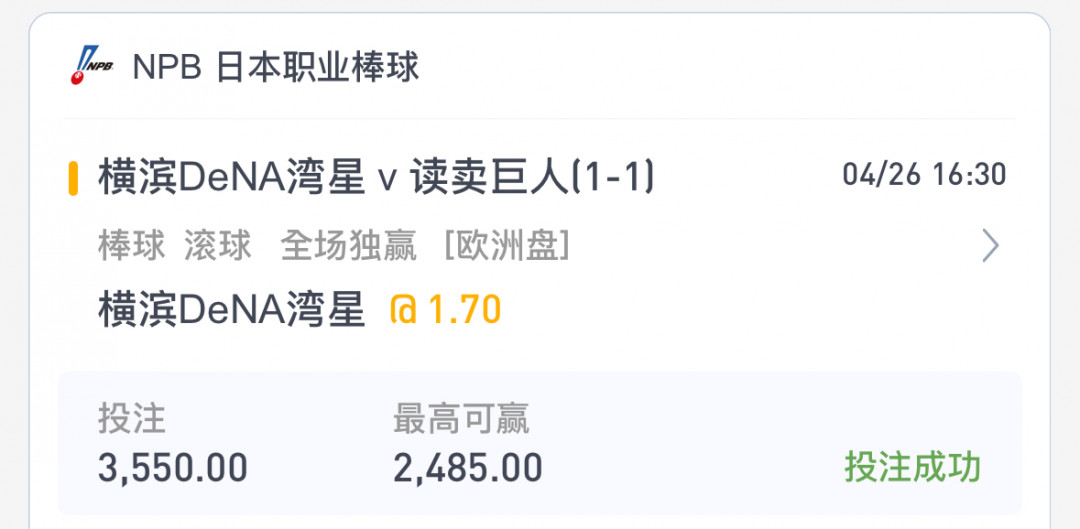This screenshot has width=1080, height=529.
Task: Expand bet details with the right chevron
Action: tap(990, 246)
